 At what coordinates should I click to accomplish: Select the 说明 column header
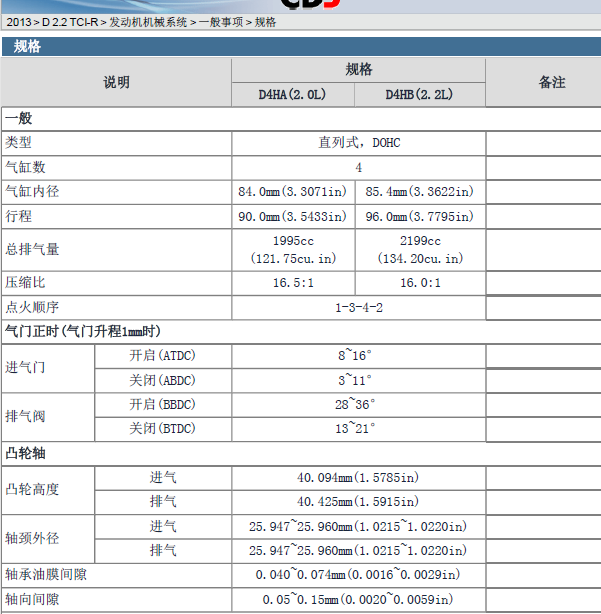pyautogui.click(x=116, y=83)
